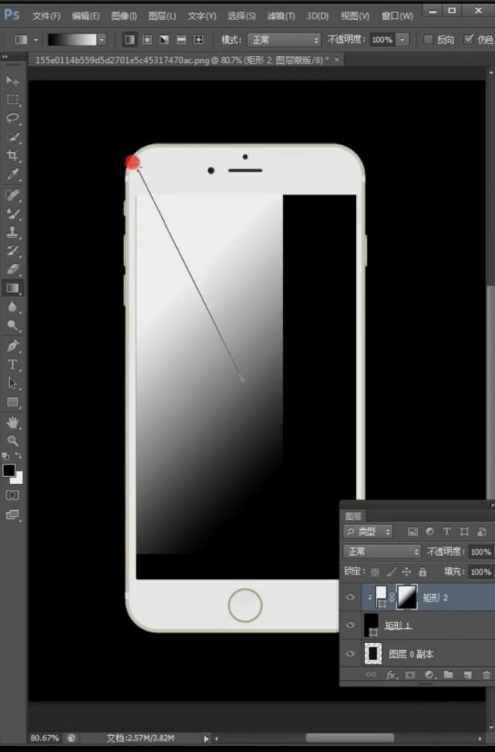The height and width of the screenshot is (752, 495).
Task: Open the 类型 layer filter dropdown
Action: (368, 531)
